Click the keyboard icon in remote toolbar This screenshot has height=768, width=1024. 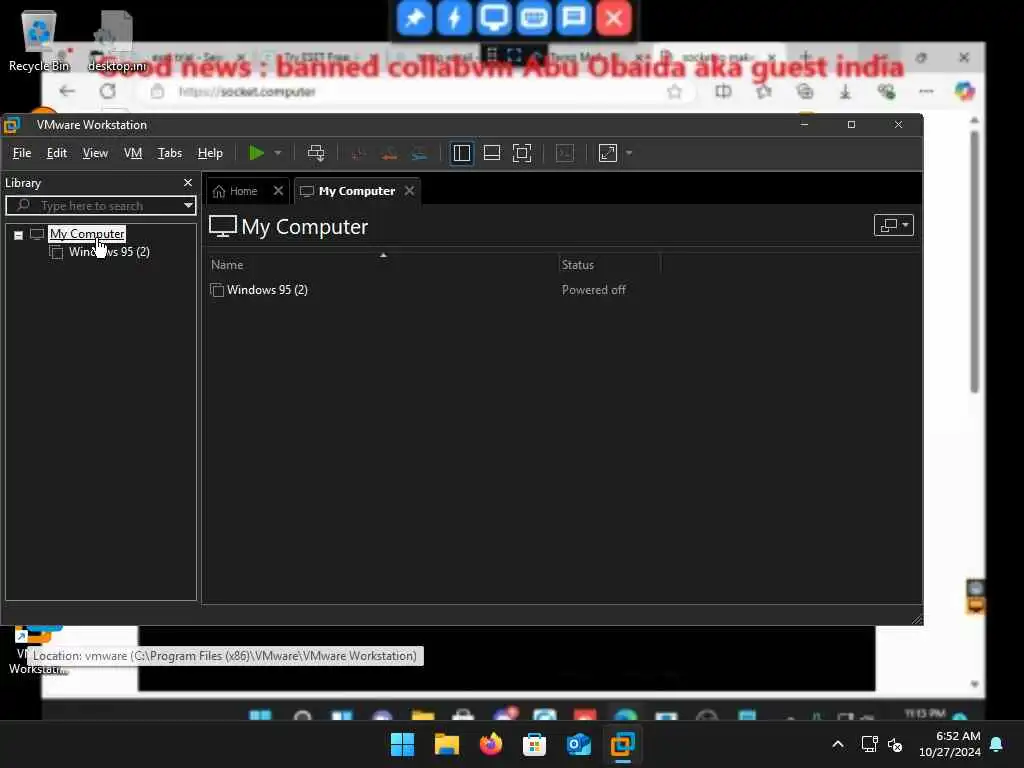click(x=534, y=18)
